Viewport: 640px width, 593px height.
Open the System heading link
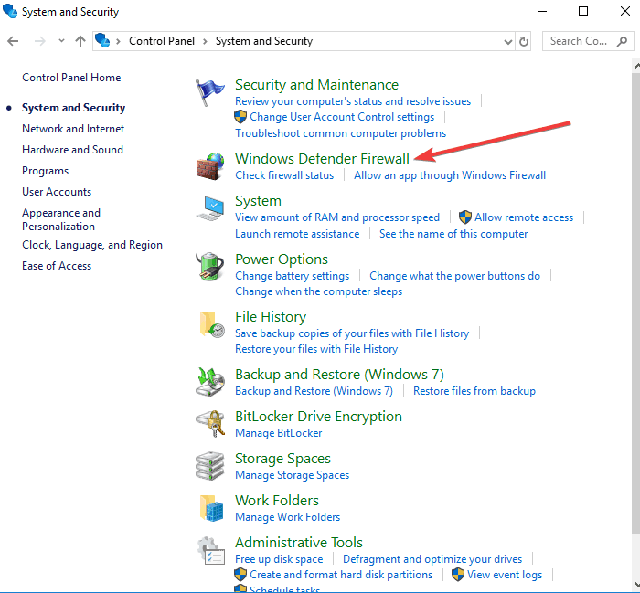tap(258, 201)
